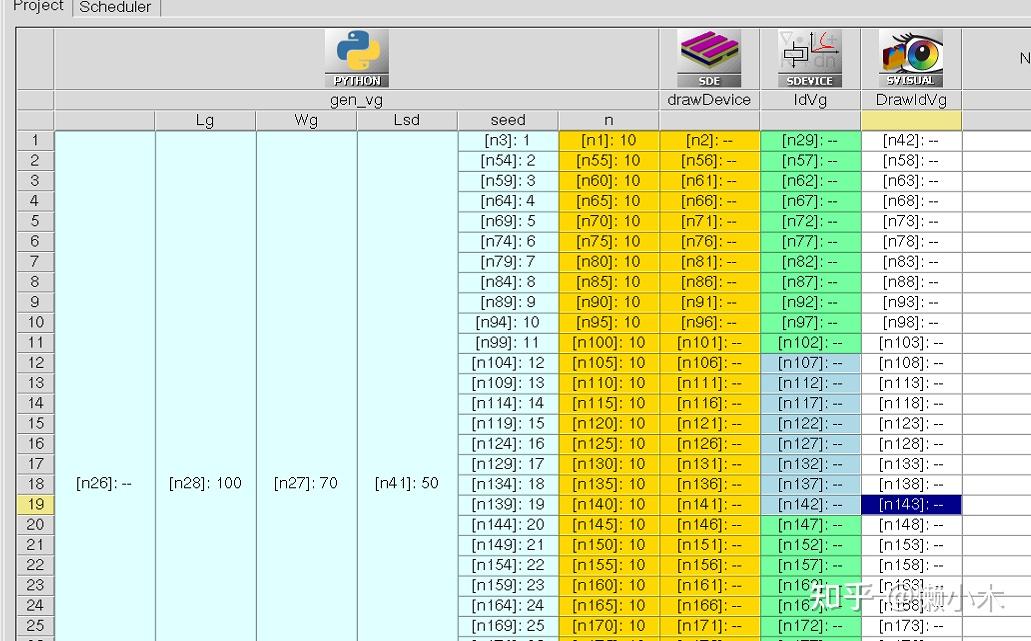Click the DrawIdVg tool label
1031x641 pixels.
pos(911,100)
